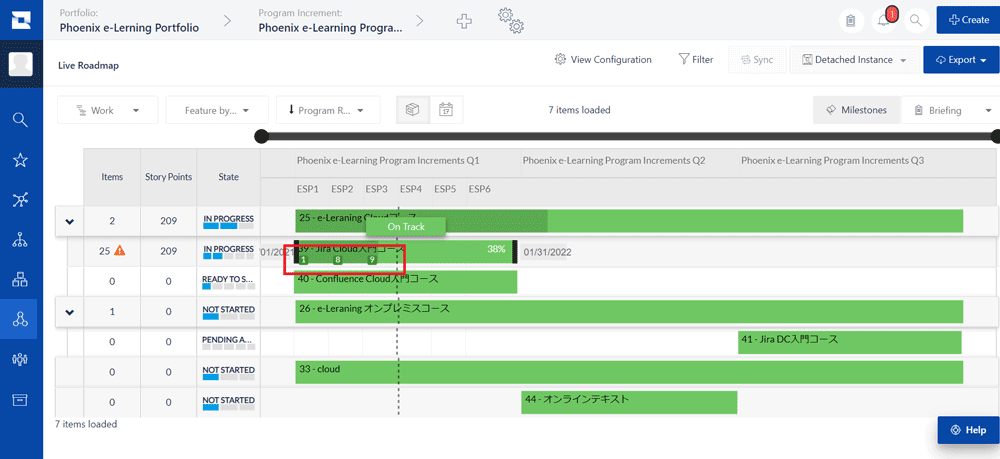Click the ESP1 sprint header
Viewport: 1000px width, 459px height.
(307, 189)
